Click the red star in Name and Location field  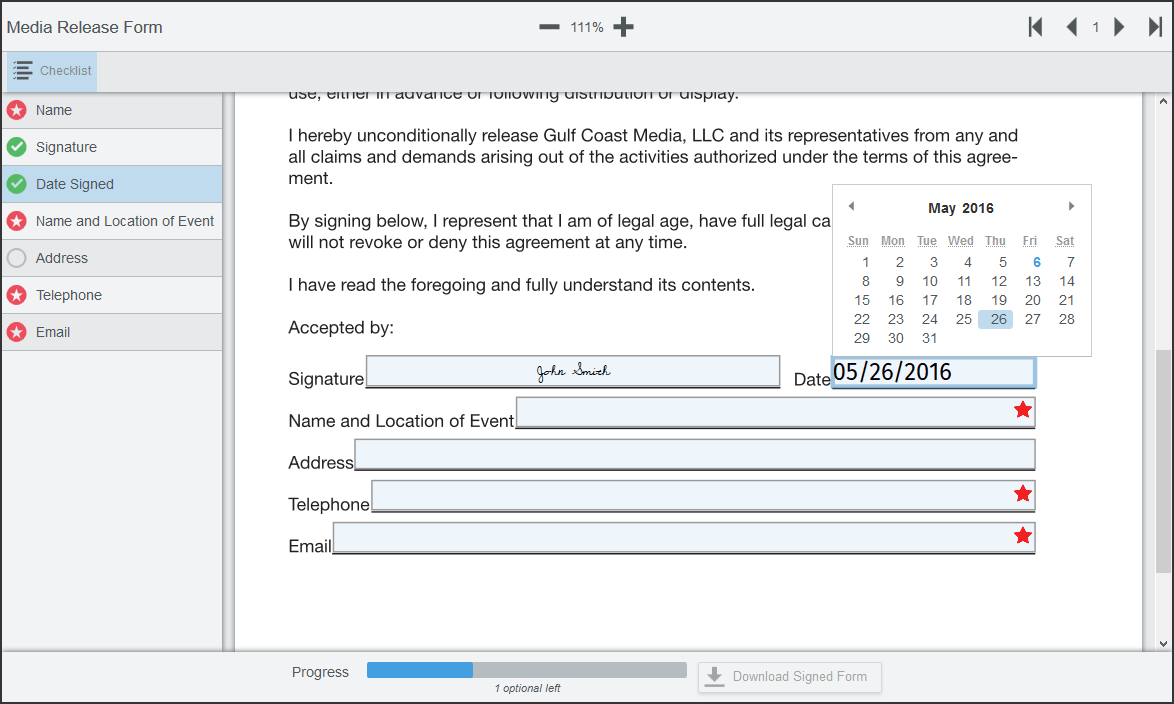(1023, 409)
